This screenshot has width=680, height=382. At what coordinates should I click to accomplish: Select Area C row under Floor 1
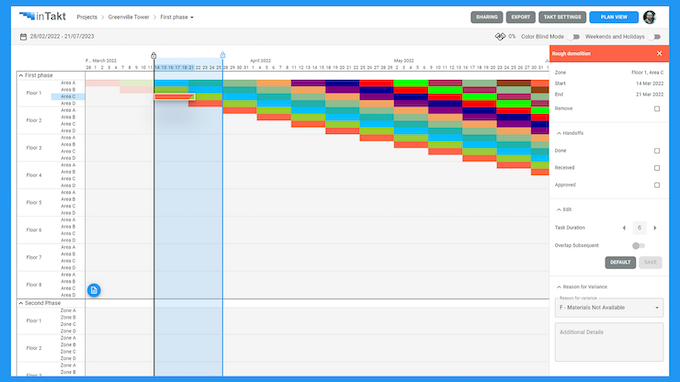click(68, 97)
